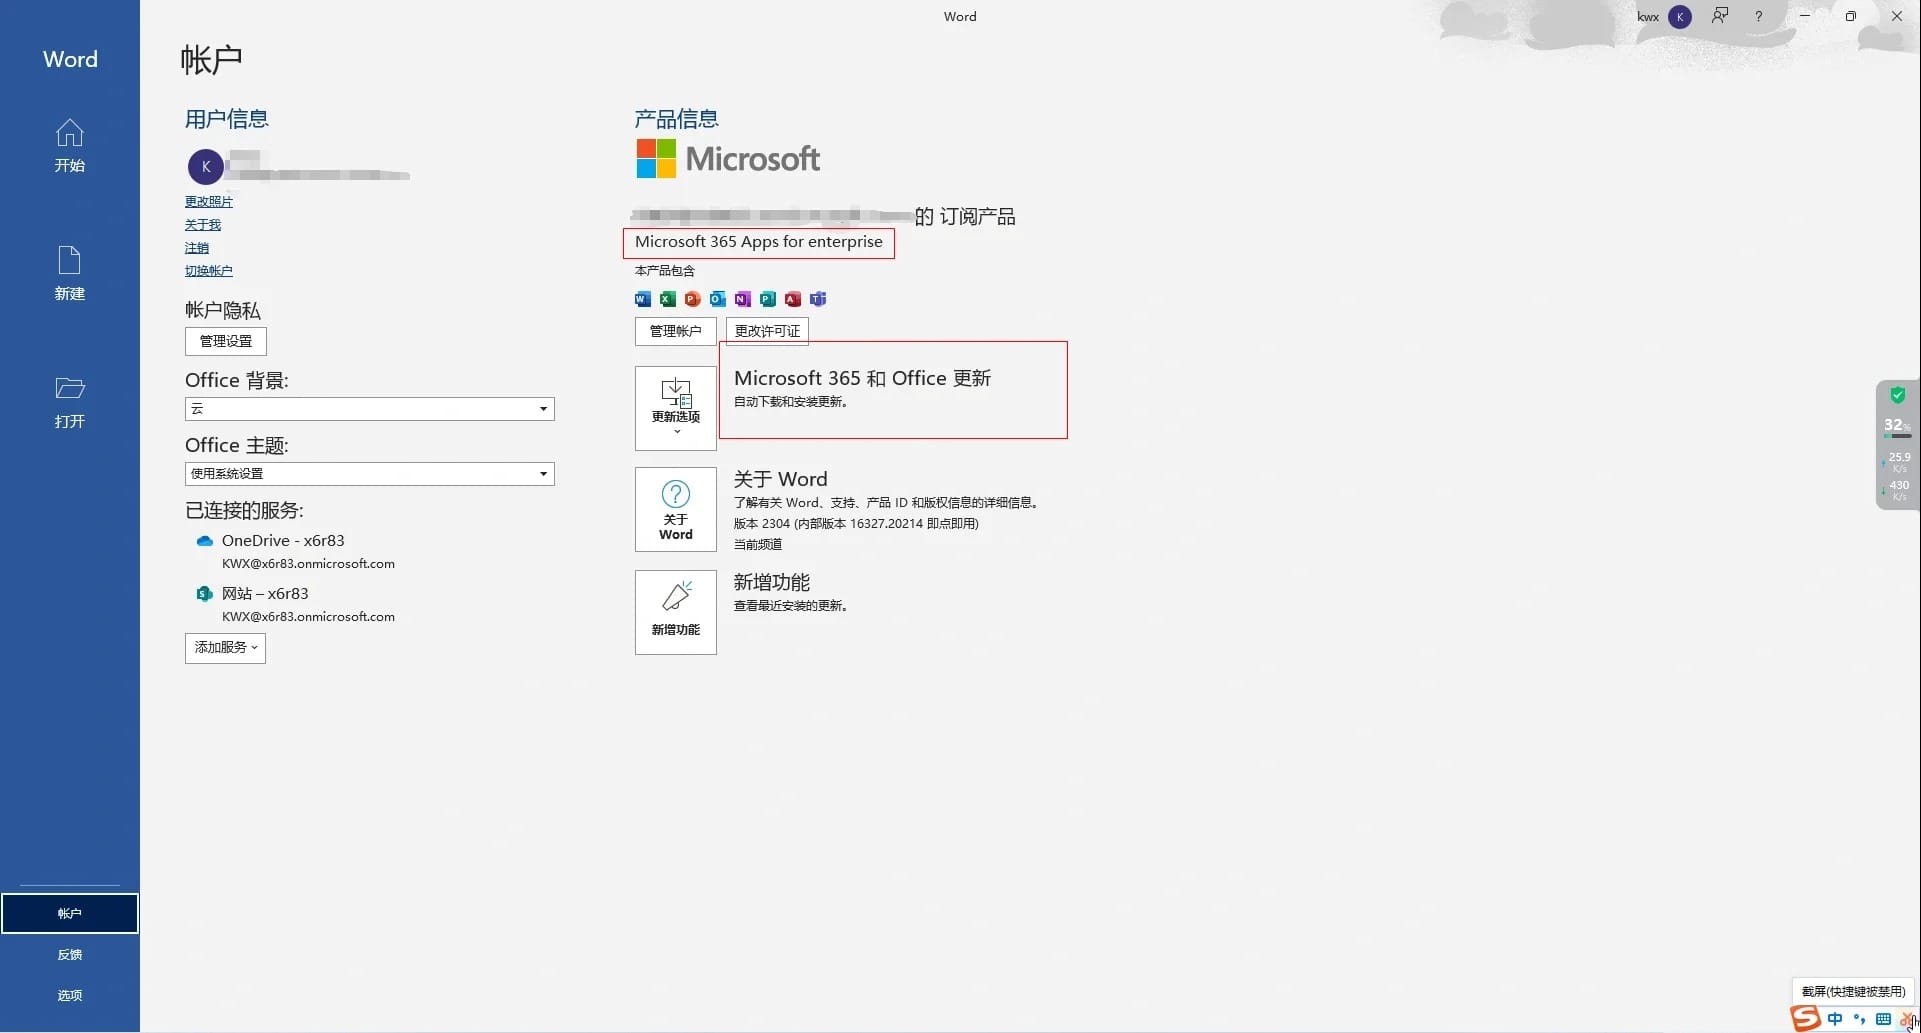The image size is (1921, 1033).
Task: Click the user avatar K under 用户信息
Action: 206,167
